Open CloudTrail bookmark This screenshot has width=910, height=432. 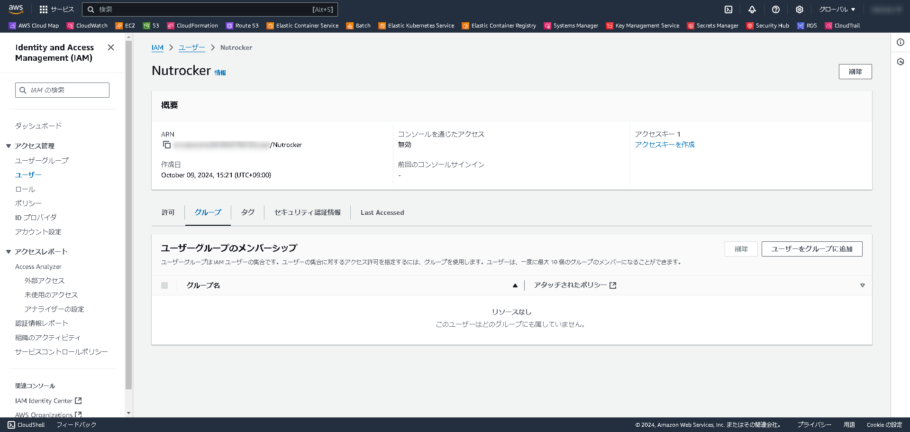pyautogui.click(x=842, y=26)
